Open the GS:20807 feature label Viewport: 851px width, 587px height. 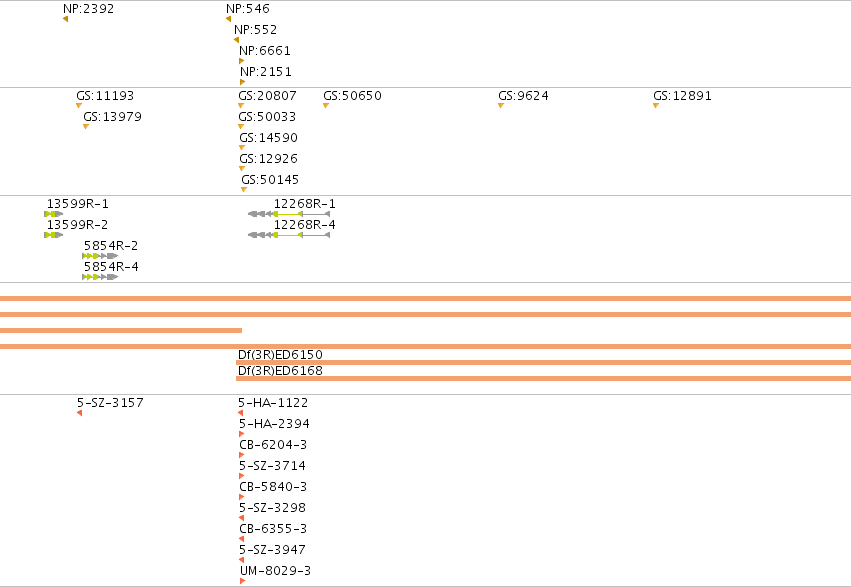[x=268, y=96]
